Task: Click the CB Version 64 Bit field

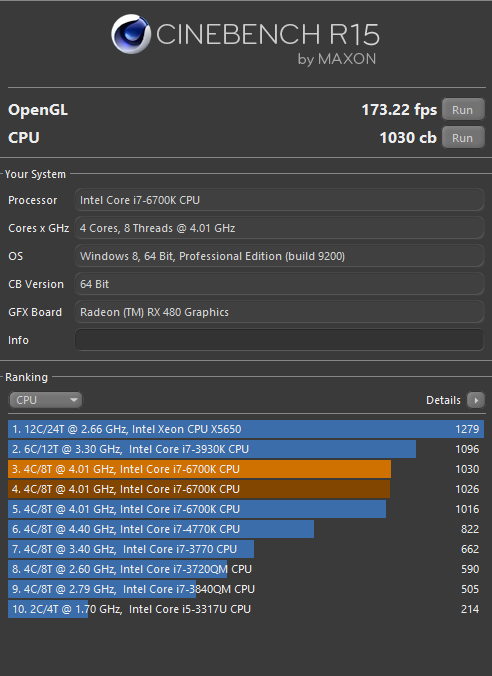Action: 279,284
